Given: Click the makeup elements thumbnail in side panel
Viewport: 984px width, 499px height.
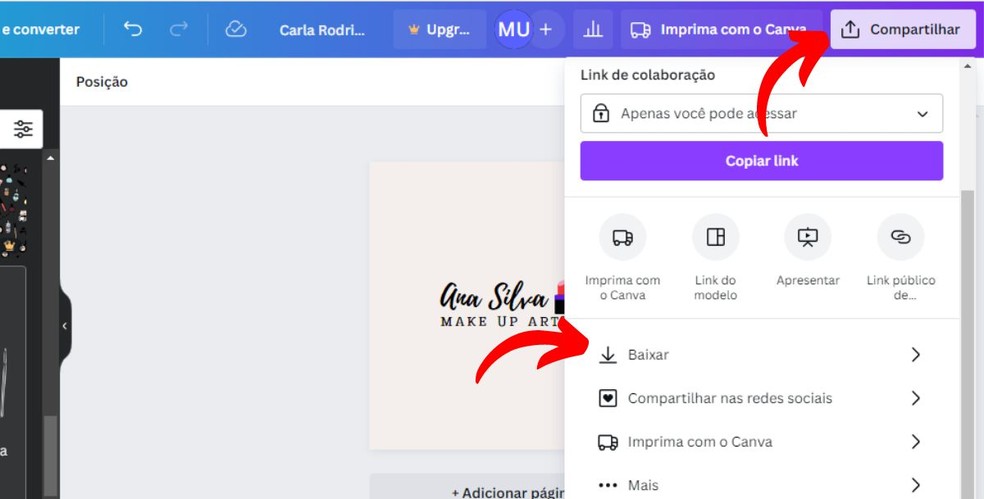Looking at the screenshot, I should 13,209.
